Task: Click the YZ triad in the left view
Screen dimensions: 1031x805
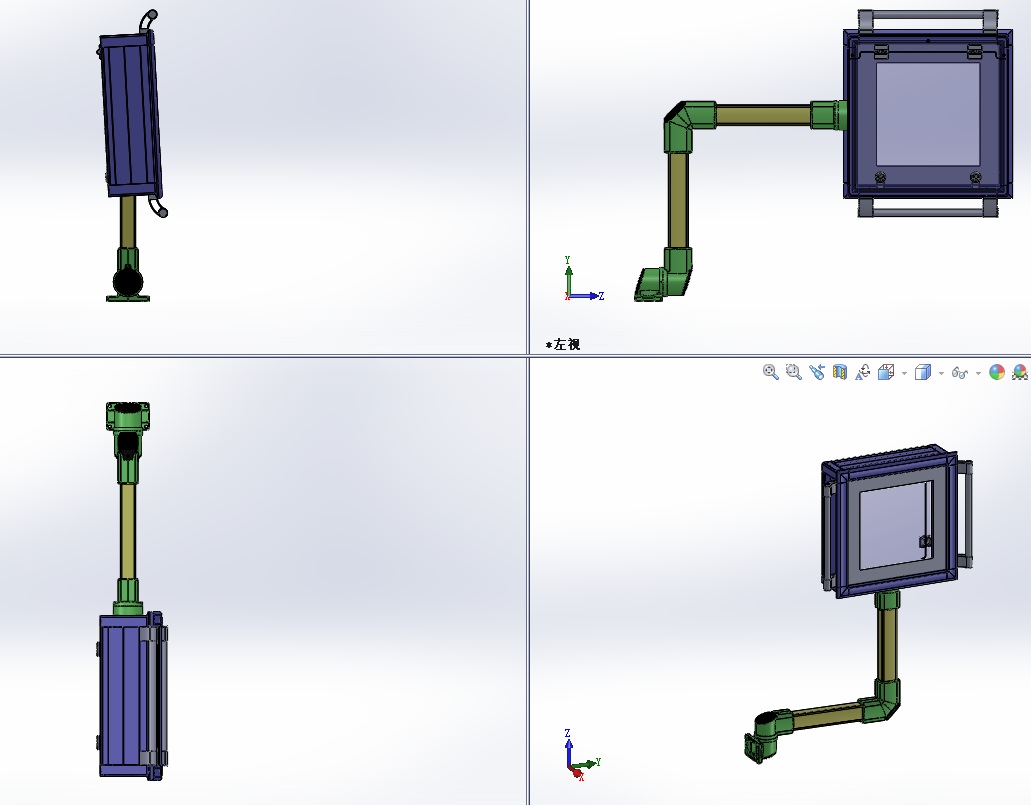Action: 584,280
